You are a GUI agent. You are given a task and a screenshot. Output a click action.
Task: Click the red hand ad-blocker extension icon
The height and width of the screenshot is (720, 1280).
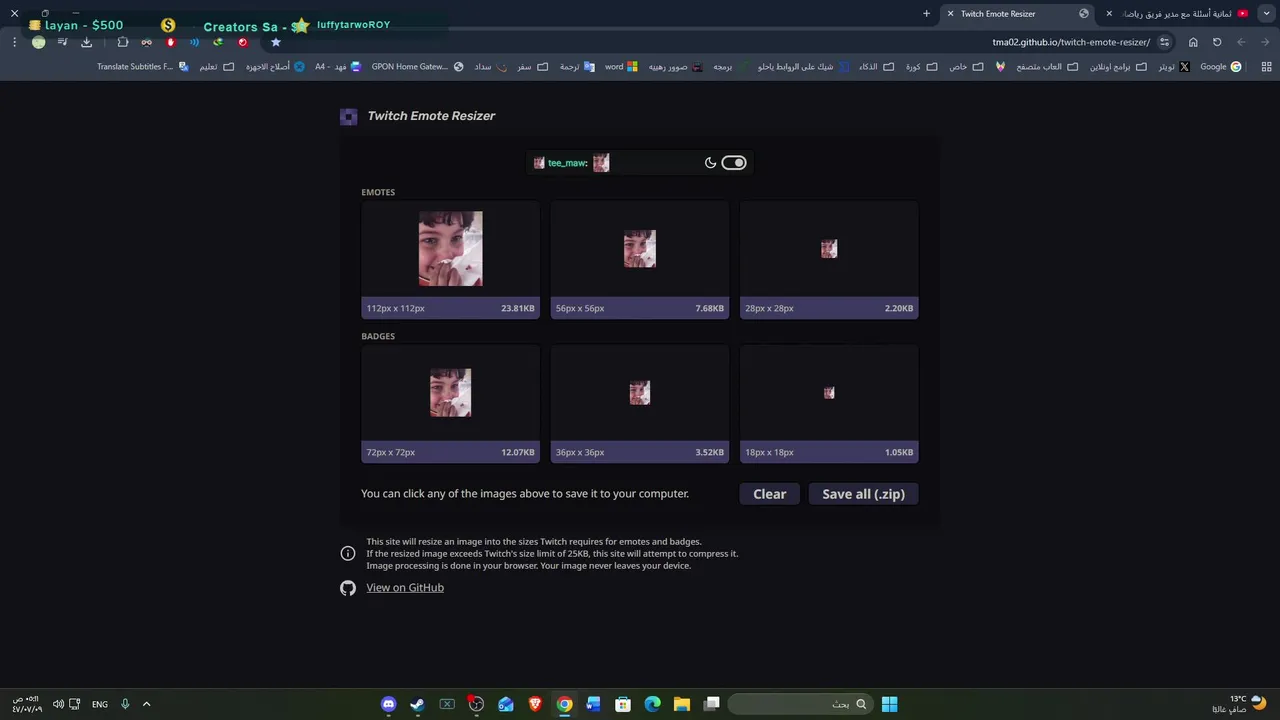click(x=170, y=42)
